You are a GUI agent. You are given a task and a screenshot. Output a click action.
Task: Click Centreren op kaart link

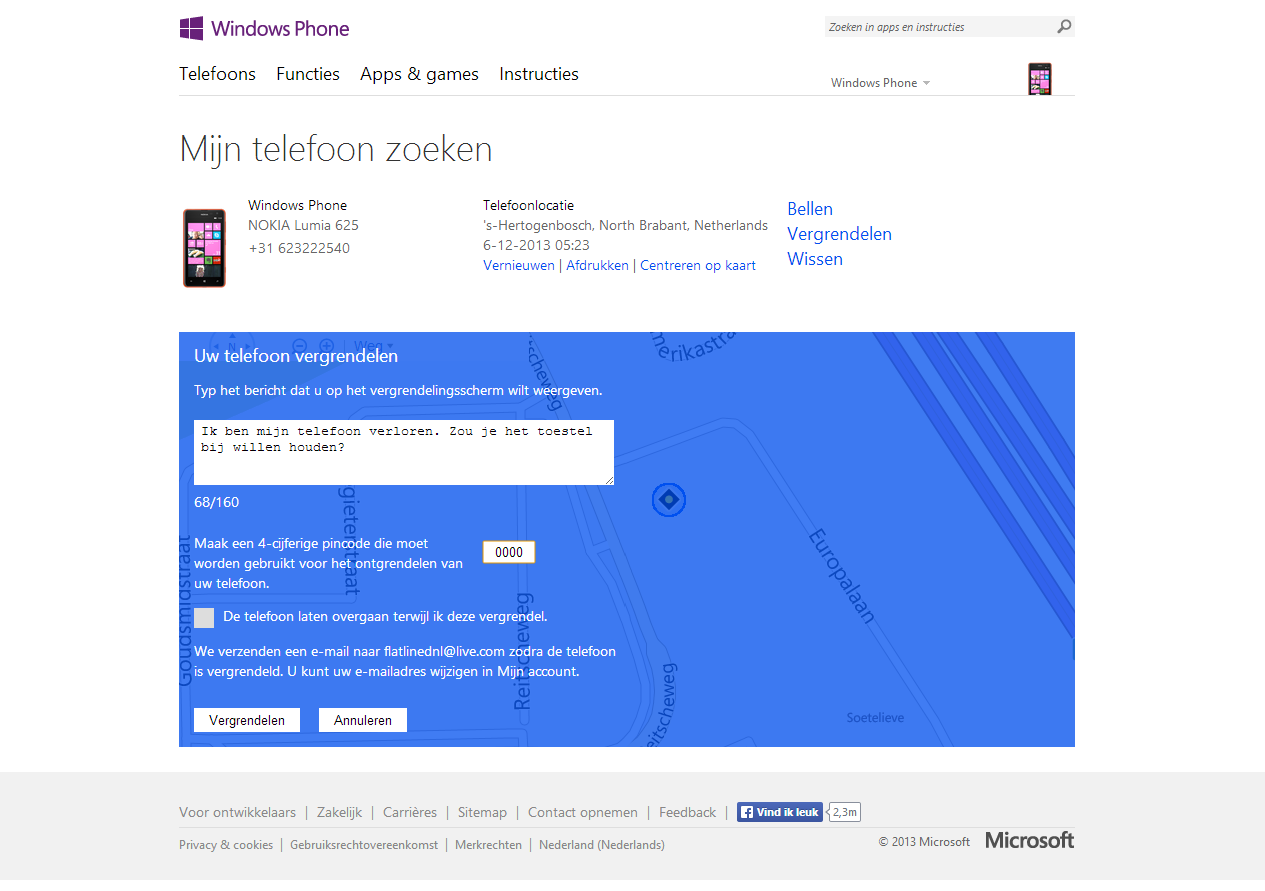coord(698,265)
